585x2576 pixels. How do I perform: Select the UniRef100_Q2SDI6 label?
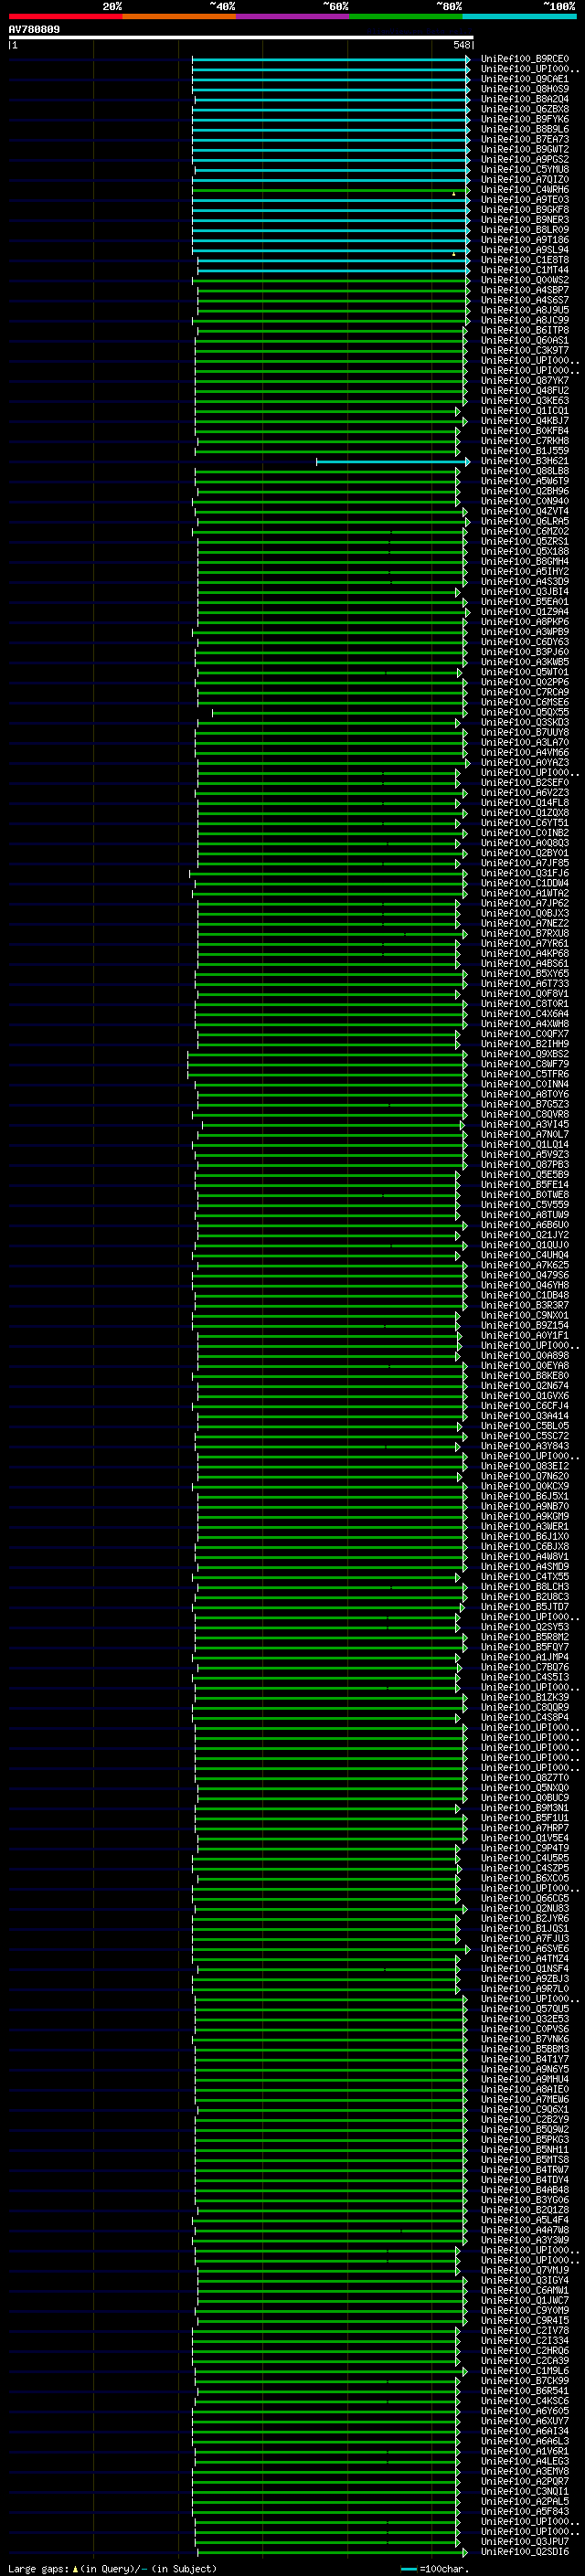point(524,2551)
